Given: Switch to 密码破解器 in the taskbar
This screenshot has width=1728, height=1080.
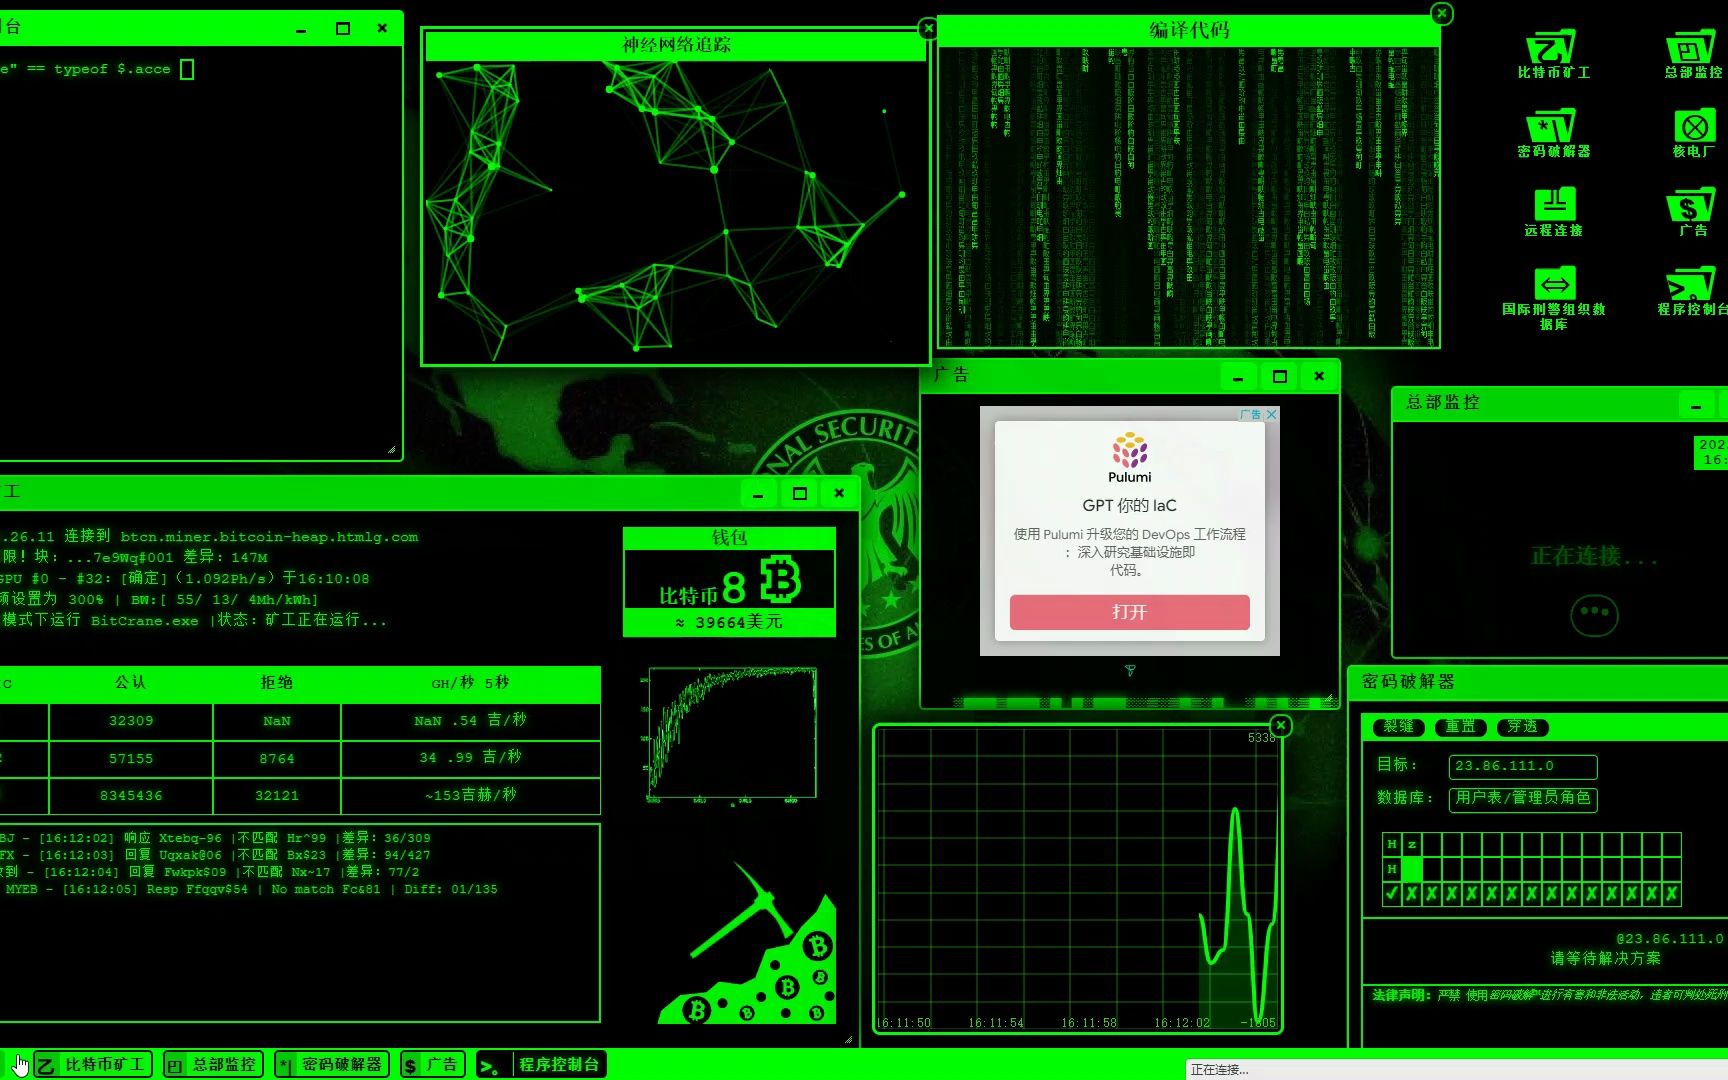Looking at the screenshot, I should point(331,1065).
